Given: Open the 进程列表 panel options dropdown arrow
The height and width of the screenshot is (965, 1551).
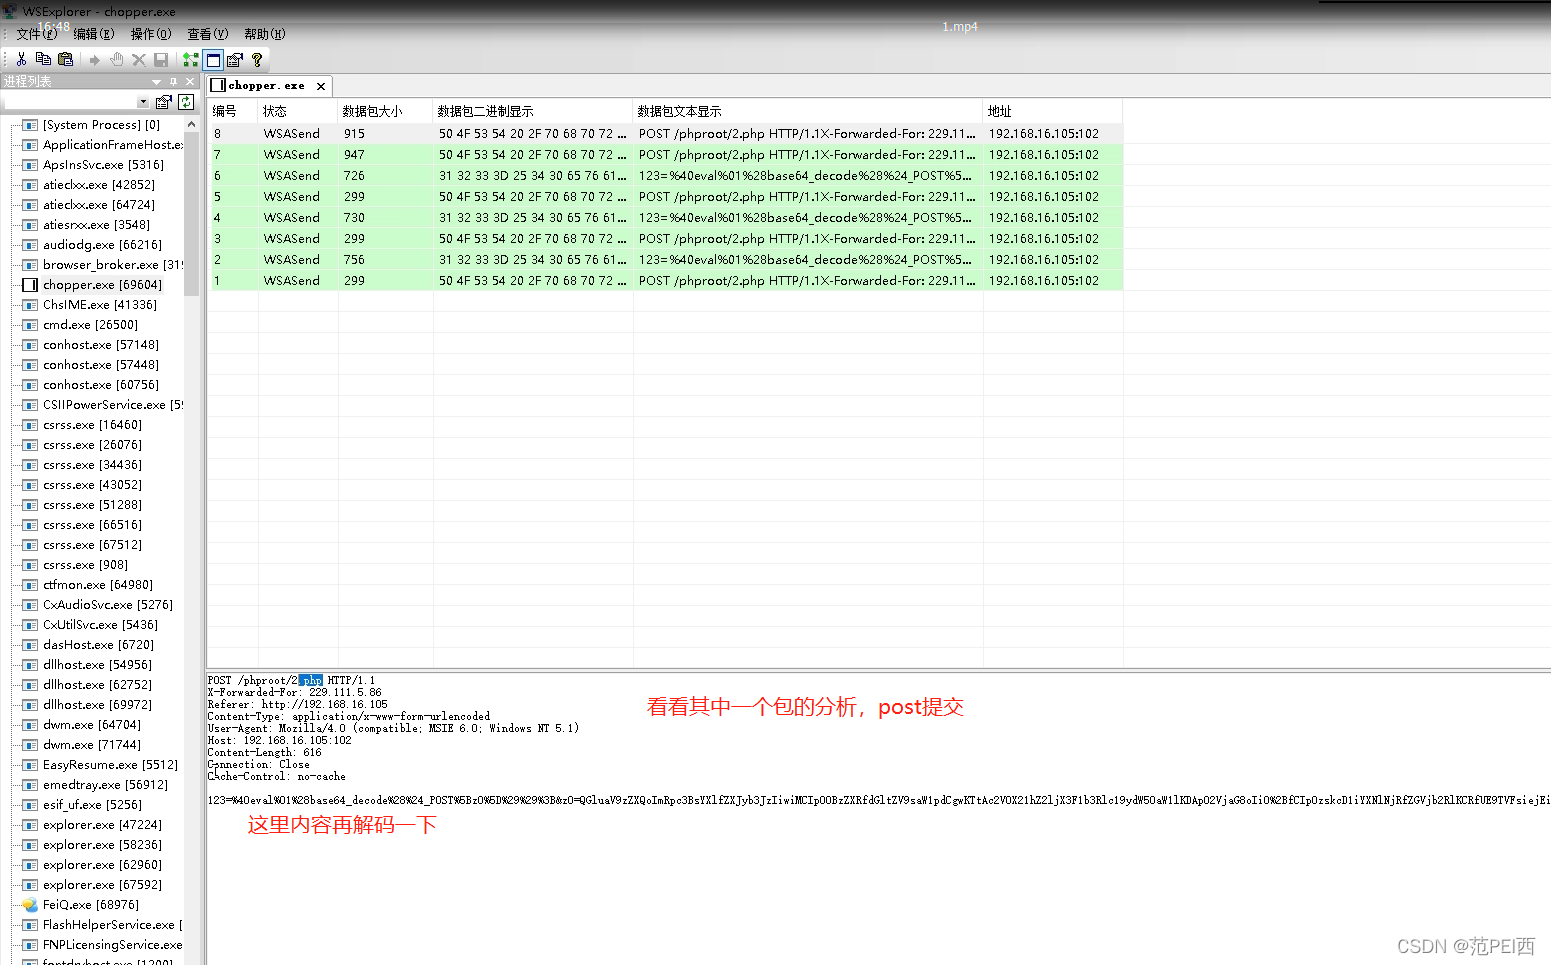Looking at the screenshot, I should (156, 82).
